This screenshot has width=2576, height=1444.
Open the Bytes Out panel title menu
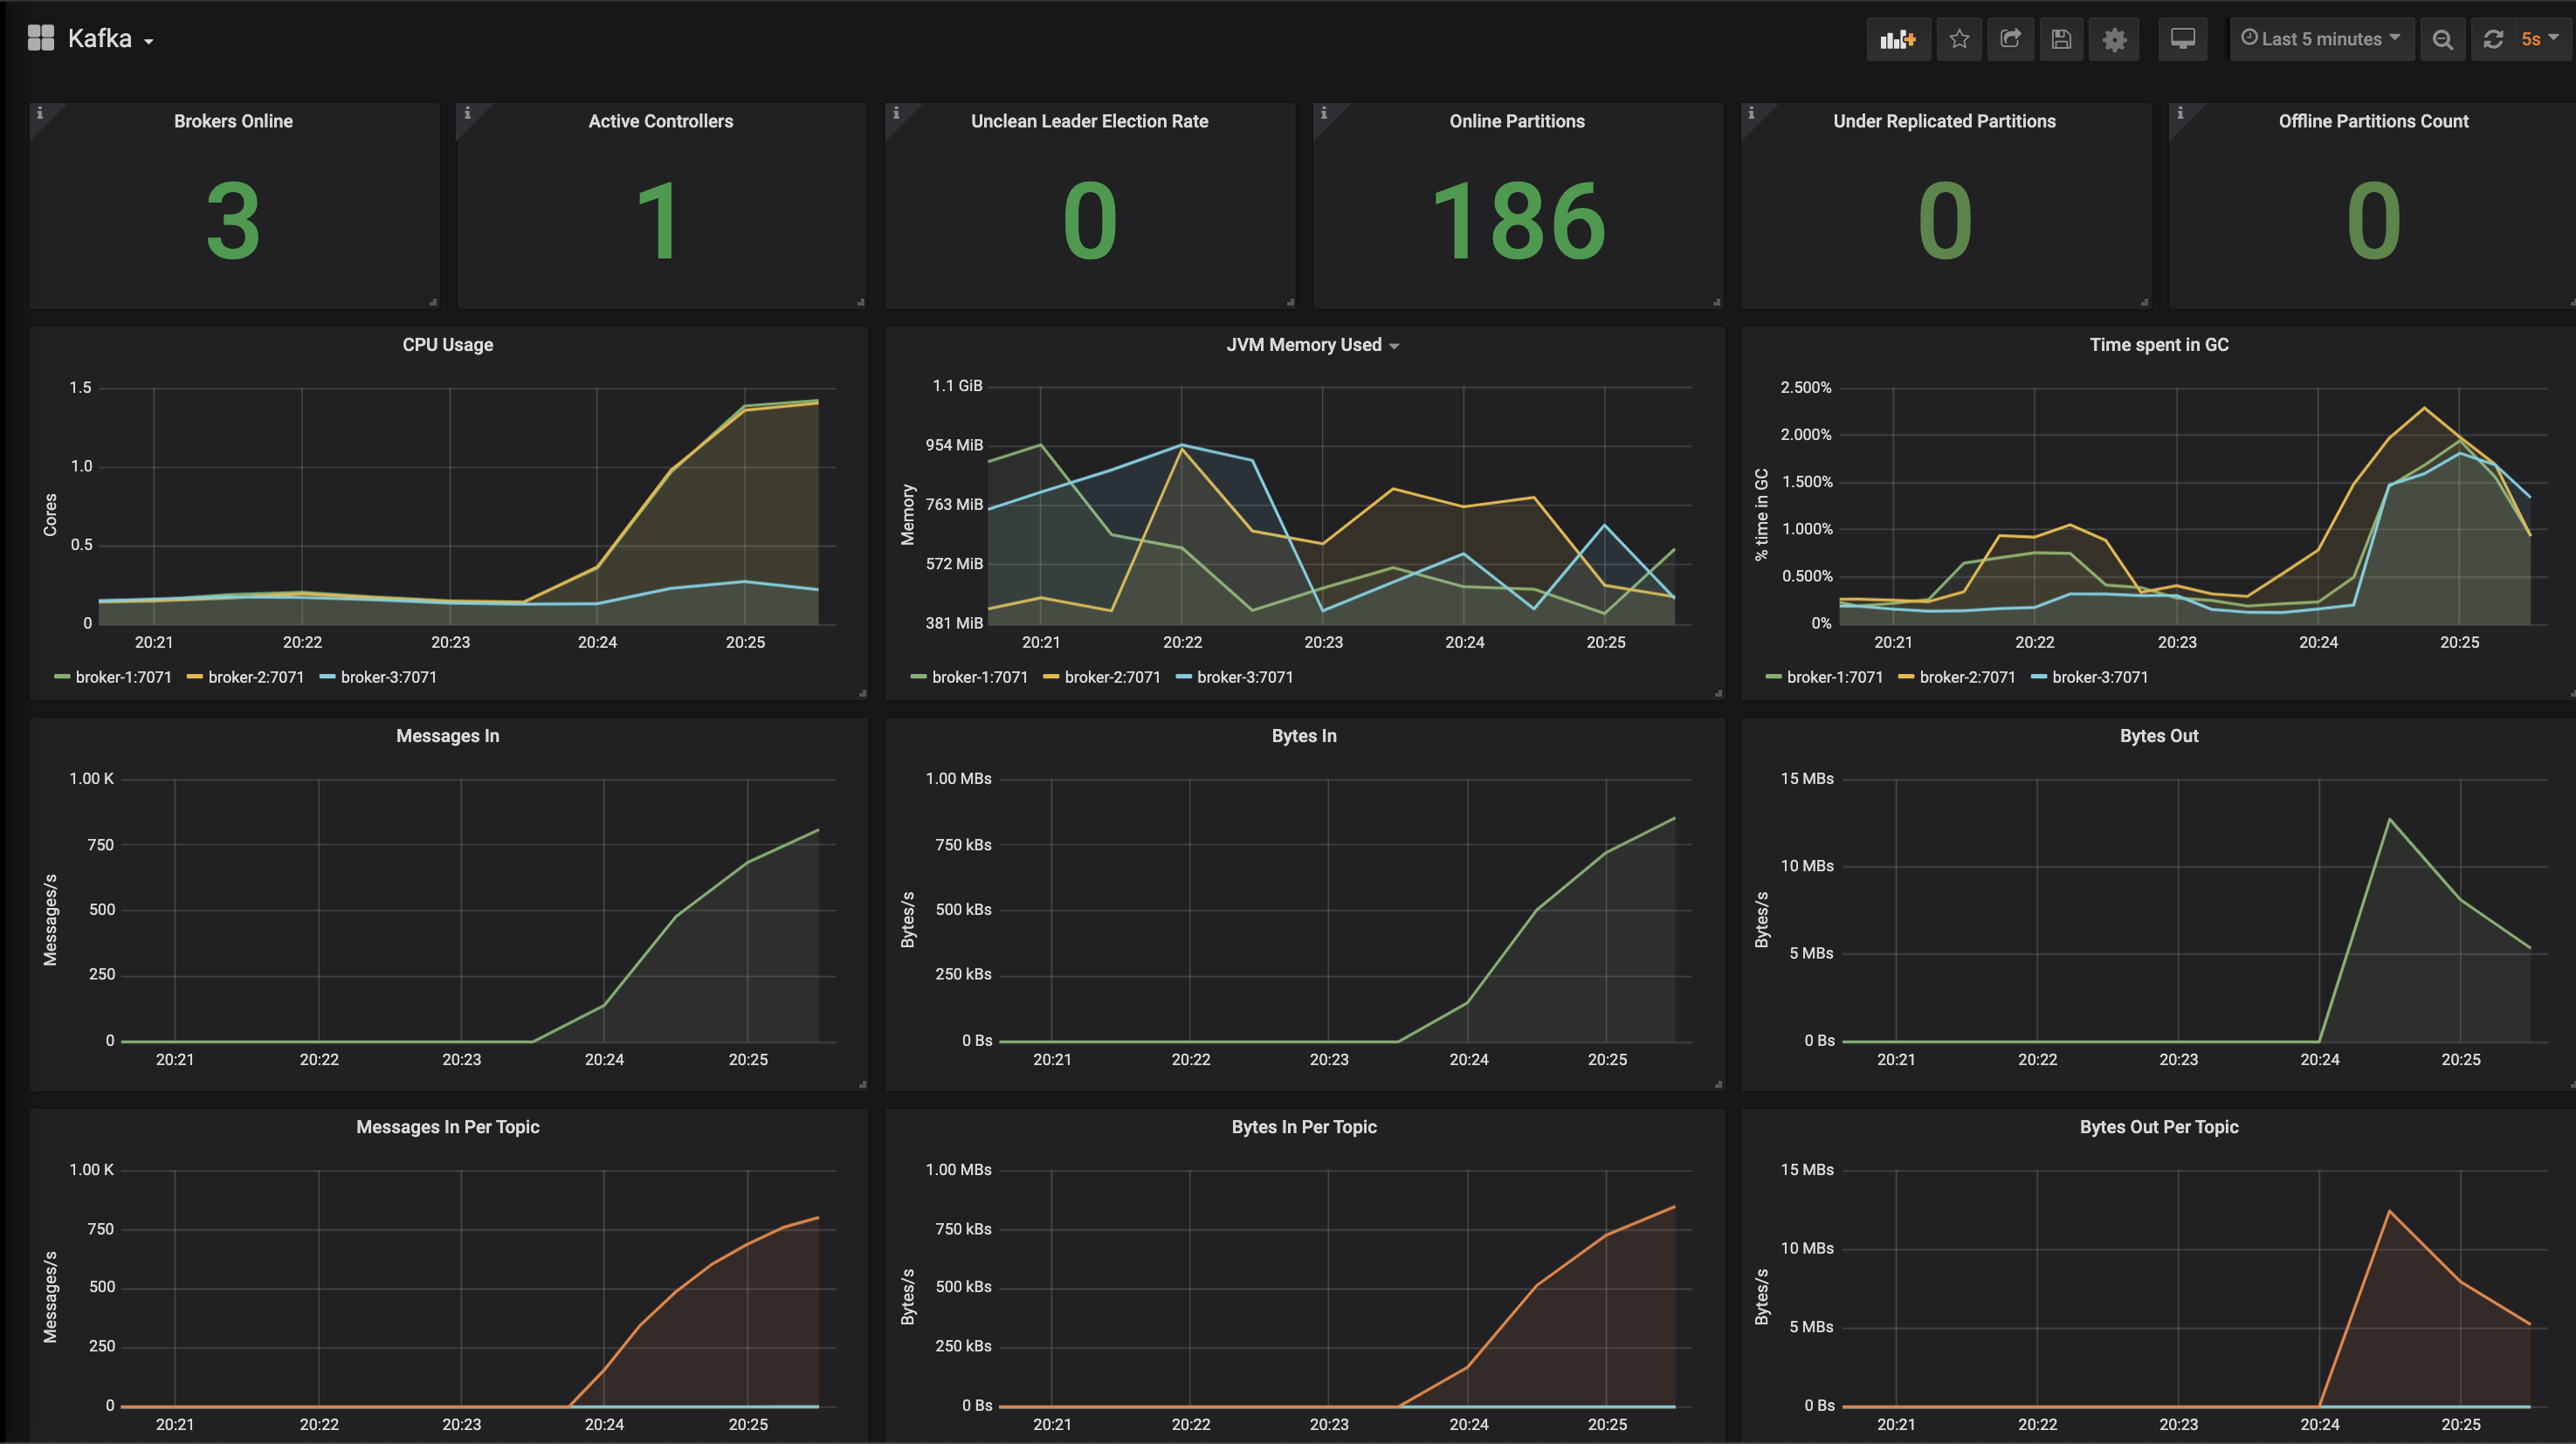point(2158,736)
